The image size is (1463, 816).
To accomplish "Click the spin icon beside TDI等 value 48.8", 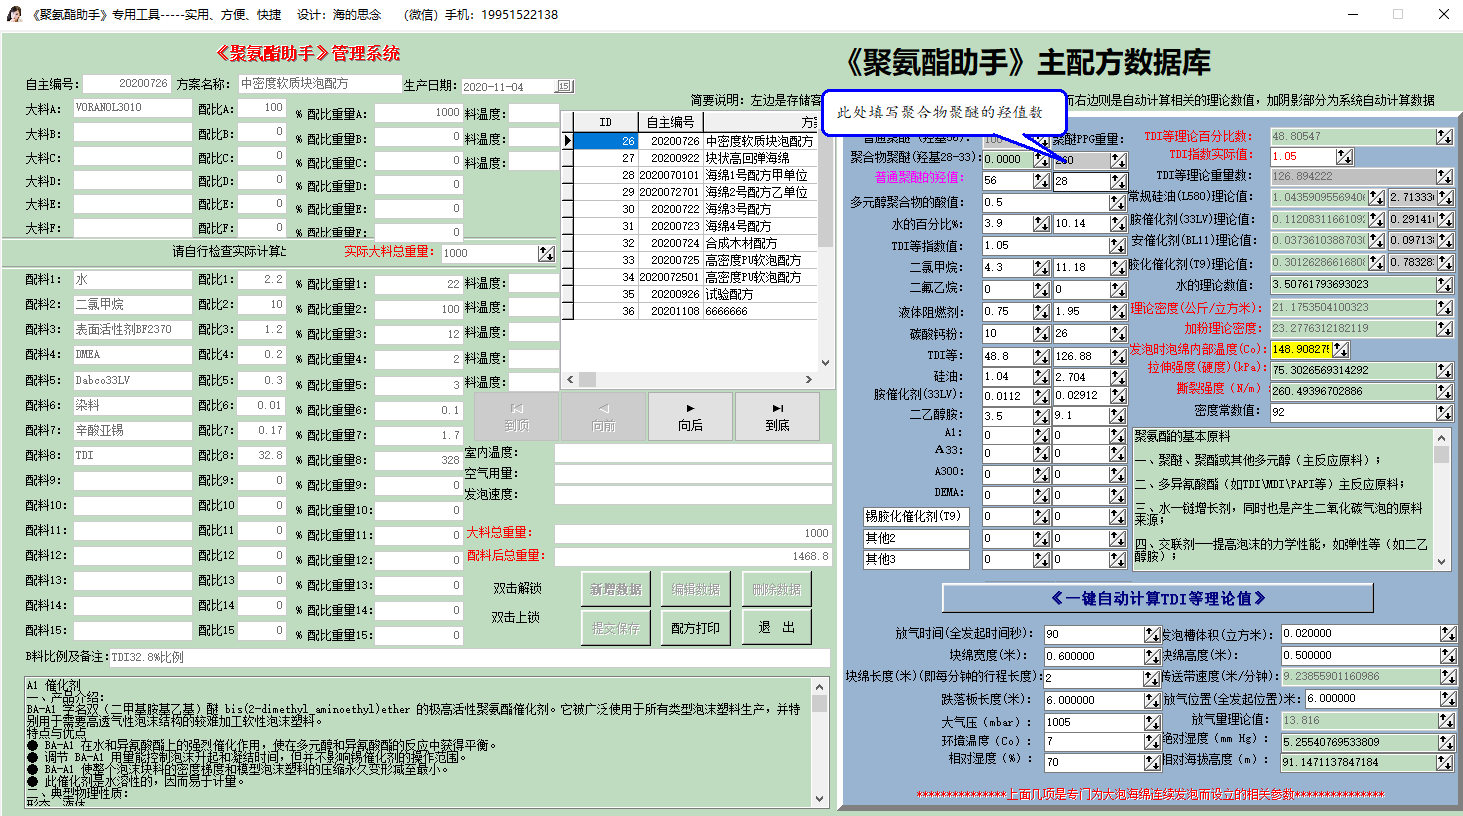I will coord(1041,356).
